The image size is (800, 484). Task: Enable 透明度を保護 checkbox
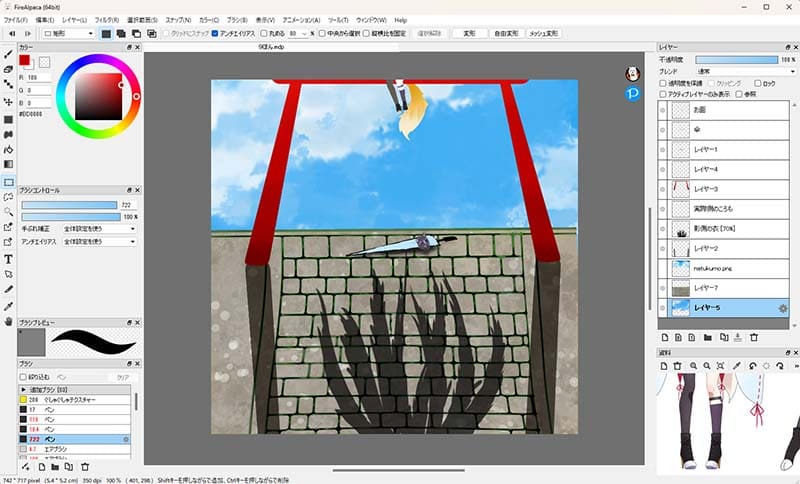click(663, 83)
